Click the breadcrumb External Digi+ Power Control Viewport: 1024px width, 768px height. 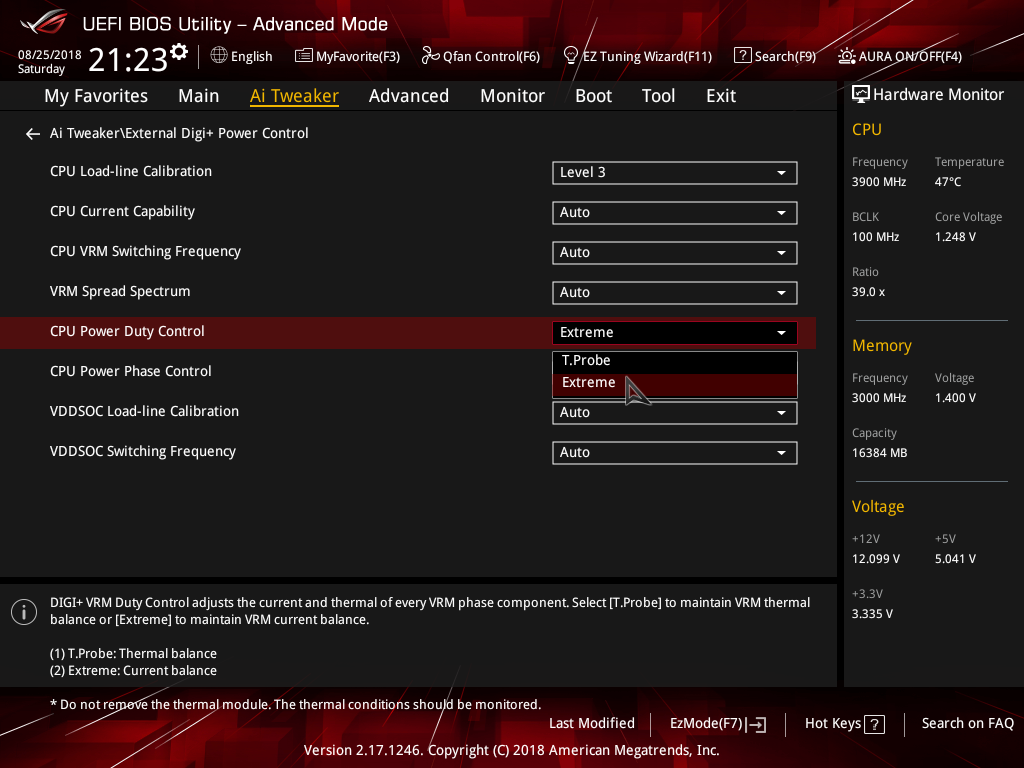216,133
